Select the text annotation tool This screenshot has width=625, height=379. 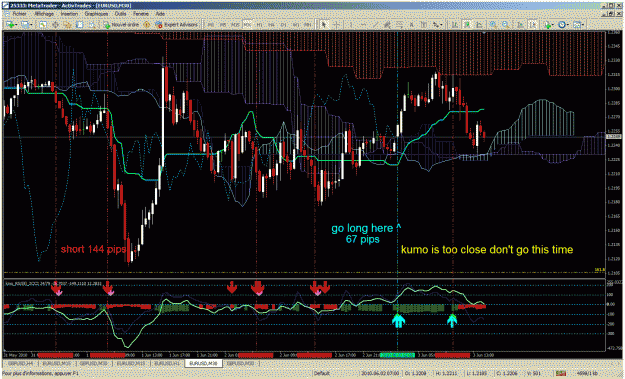(x=411, y=25)
